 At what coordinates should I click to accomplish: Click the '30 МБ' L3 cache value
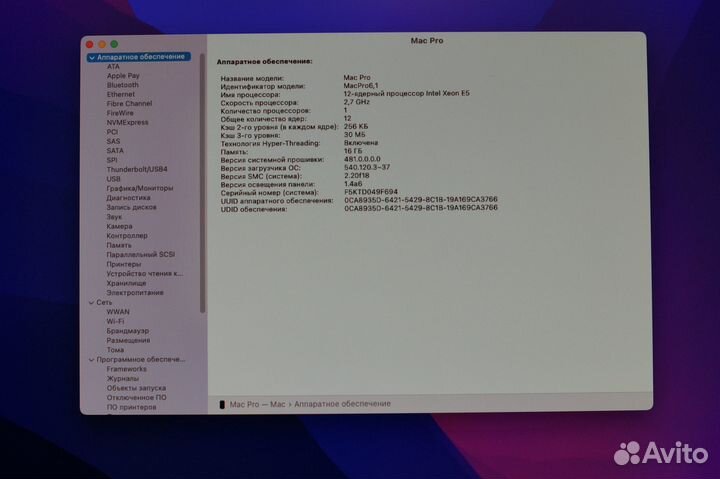coord(354,135)
